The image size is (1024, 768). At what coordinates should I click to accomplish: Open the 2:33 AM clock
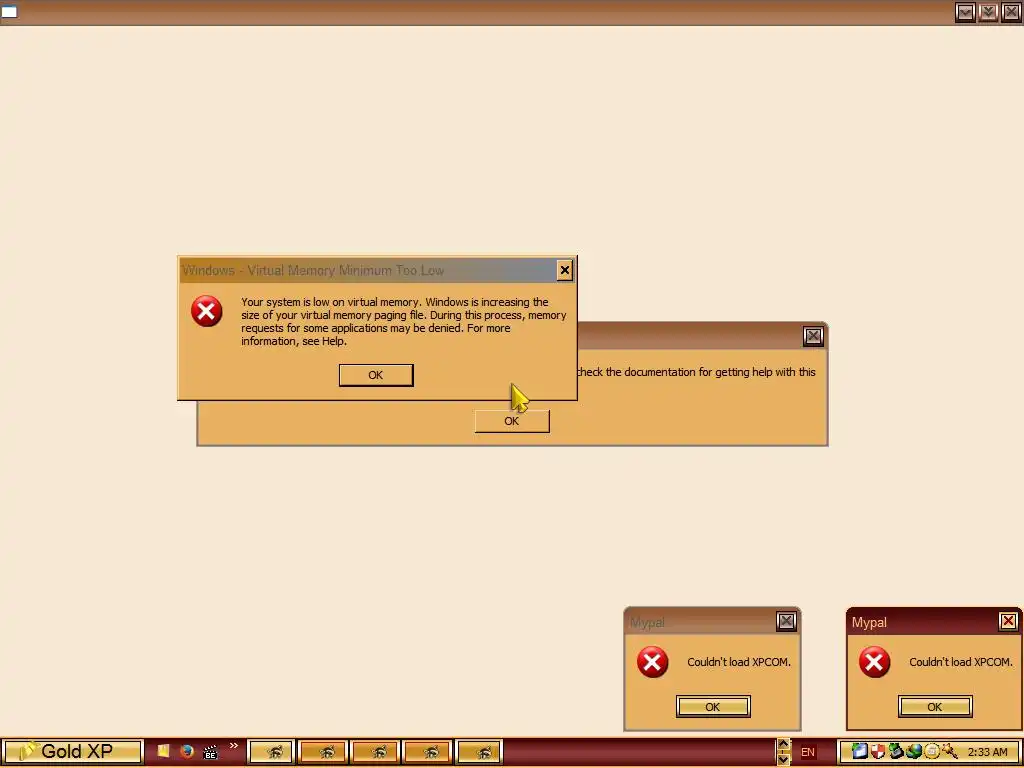coord(987,752)
